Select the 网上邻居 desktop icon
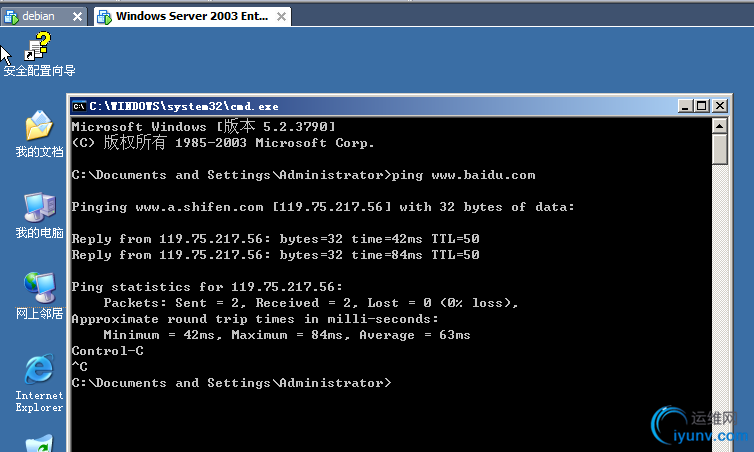The width and height of the screenshot is (754, 452). 39,296
